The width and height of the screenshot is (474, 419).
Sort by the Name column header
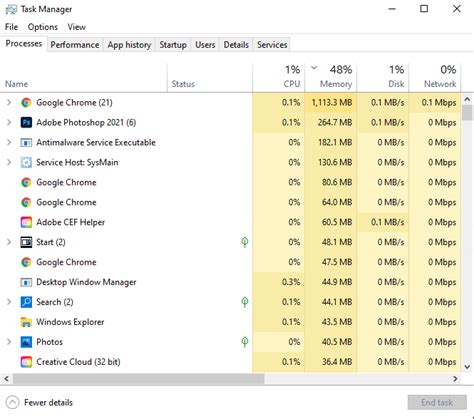click(83, 77)
